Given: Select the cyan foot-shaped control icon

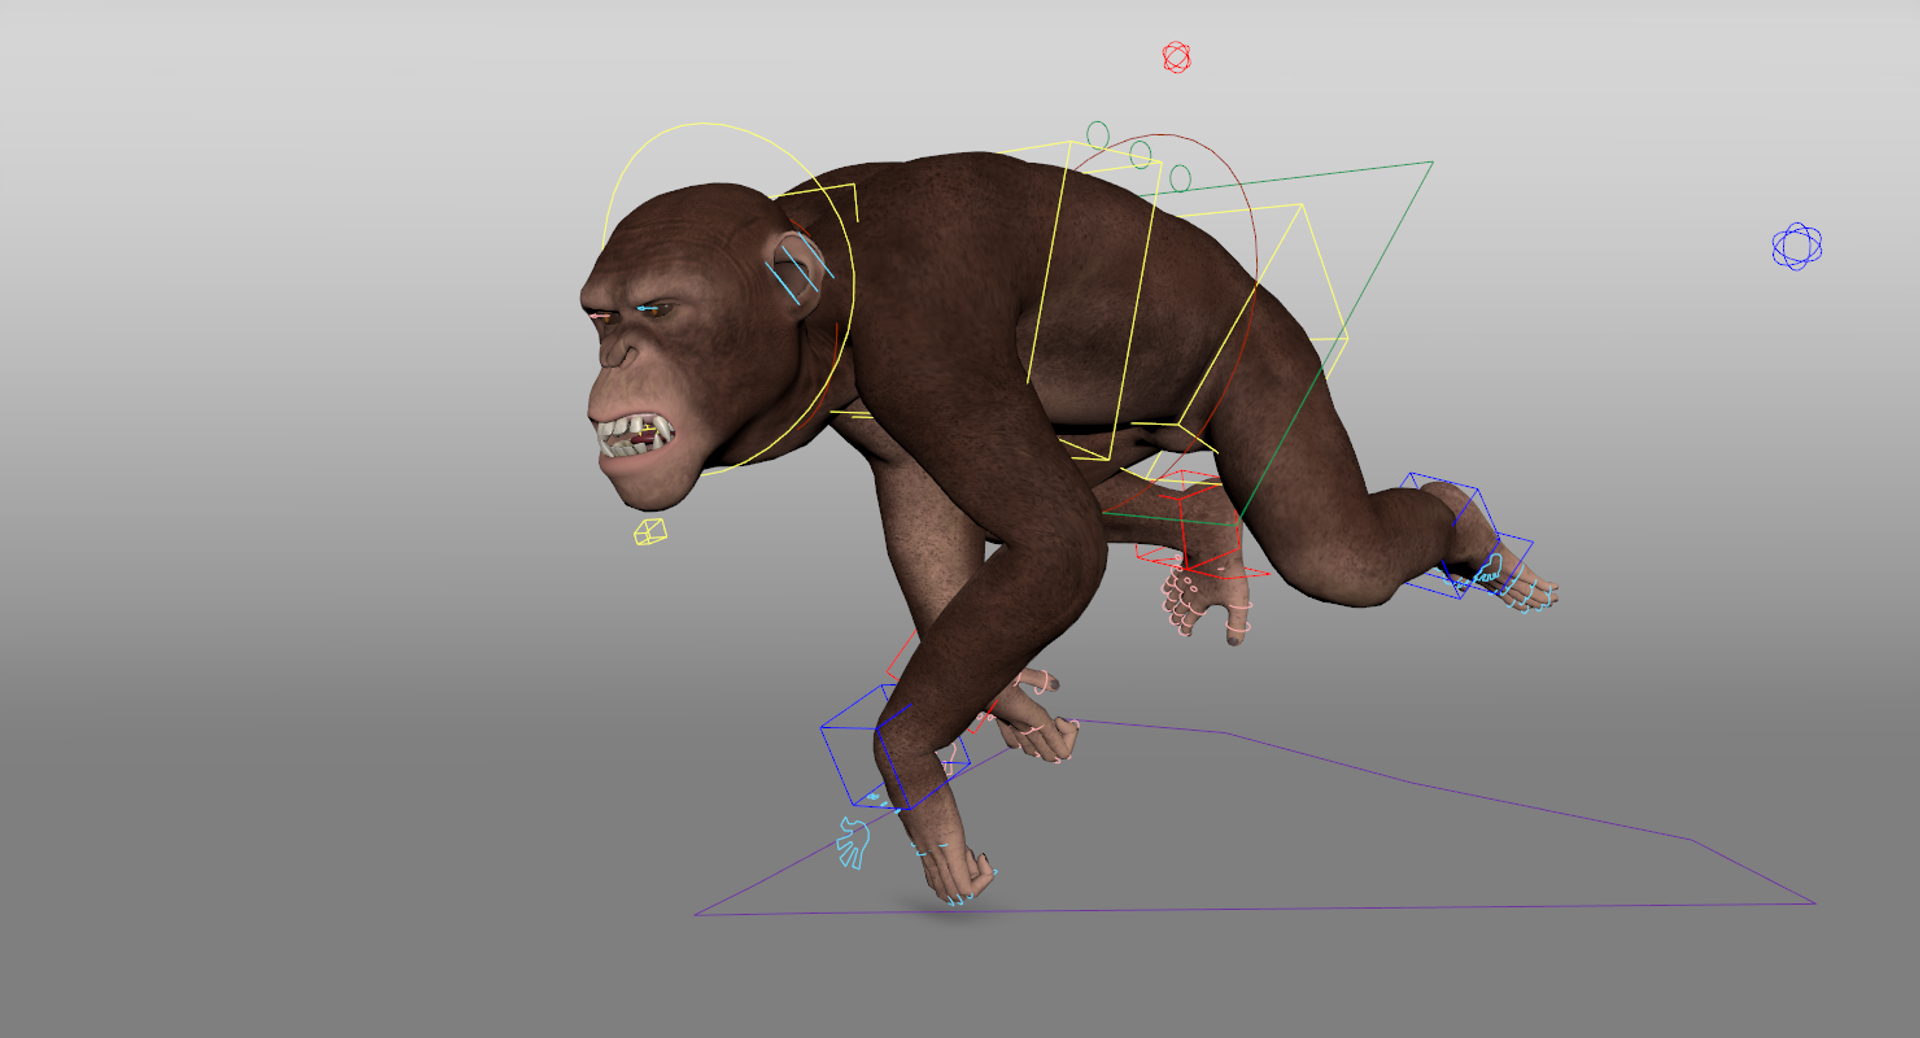Looking at the screenshot, I should (1488, 570).
